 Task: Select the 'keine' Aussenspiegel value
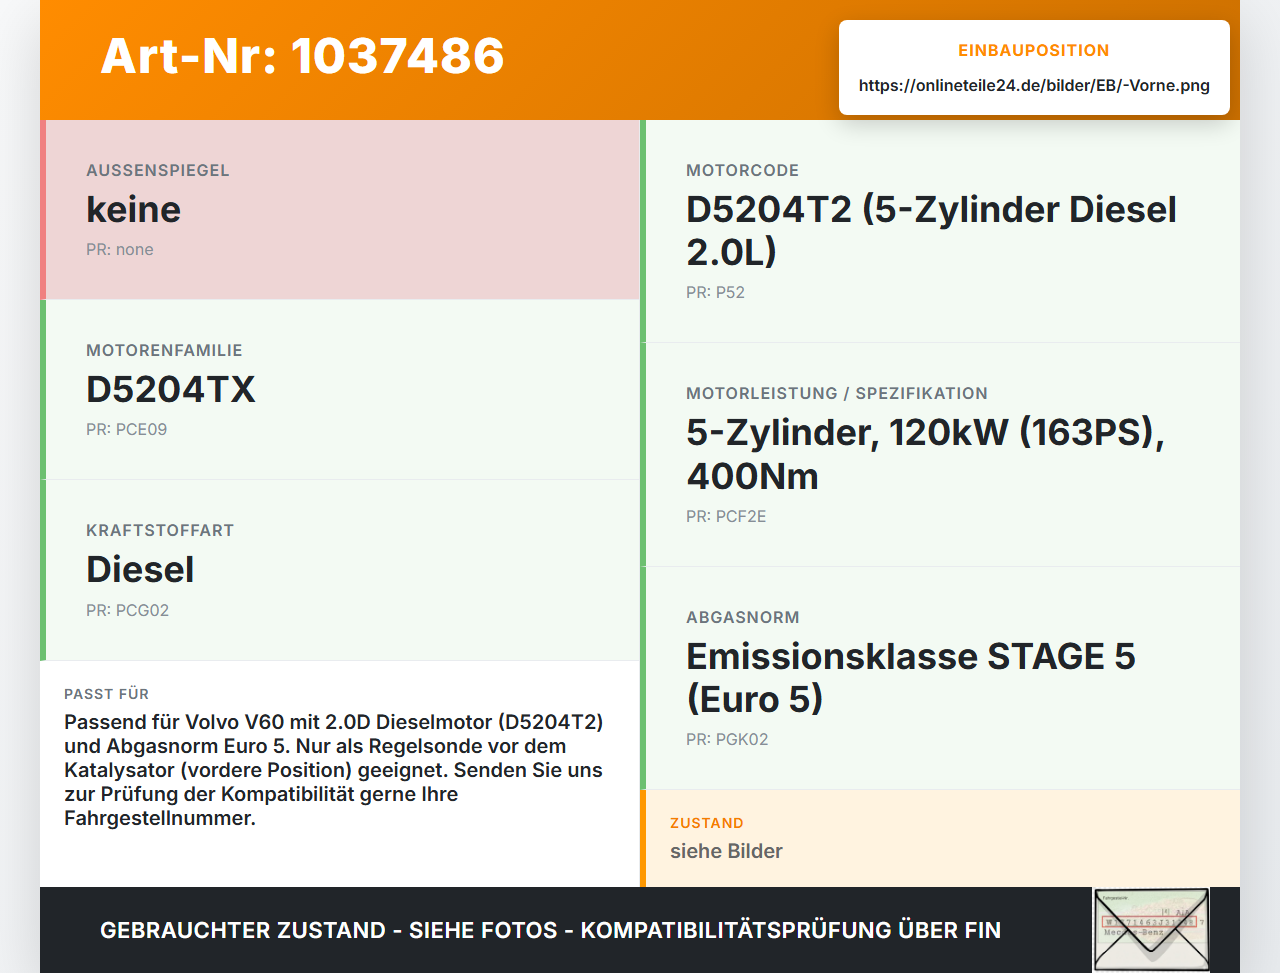click(133, 210)
